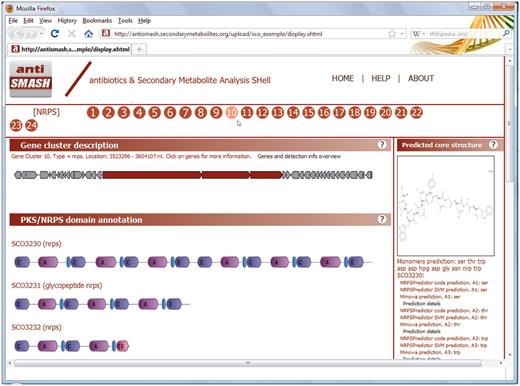Open gene cluster 23
The width and height of the screenshot is (520, 386).
(x=16, y=126)
